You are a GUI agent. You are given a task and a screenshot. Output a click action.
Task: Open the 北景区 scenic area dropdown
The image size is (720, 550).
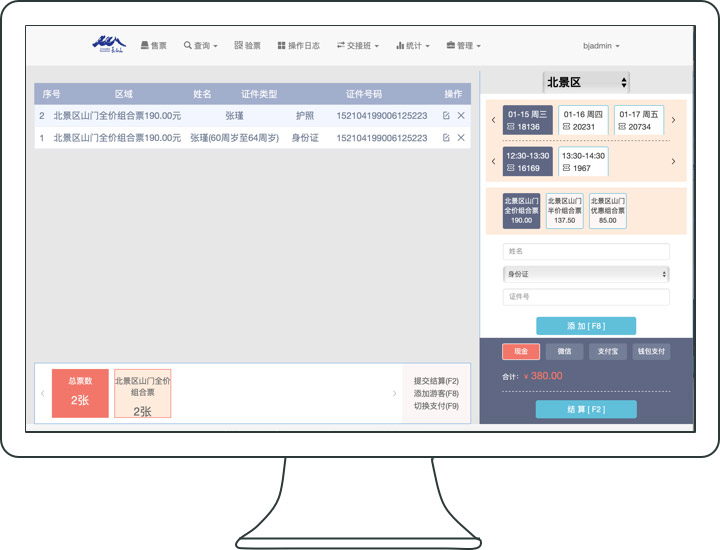point(586,82)
